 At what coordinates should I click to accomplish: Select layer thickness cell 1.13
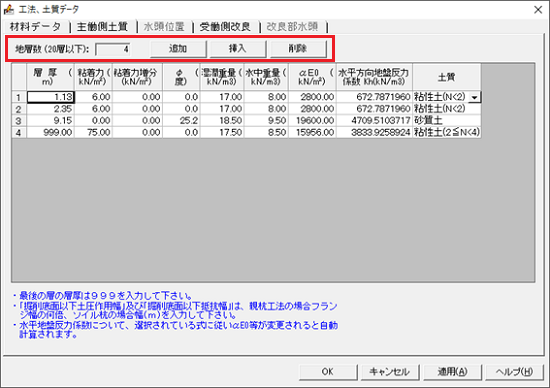pos(51,97)
